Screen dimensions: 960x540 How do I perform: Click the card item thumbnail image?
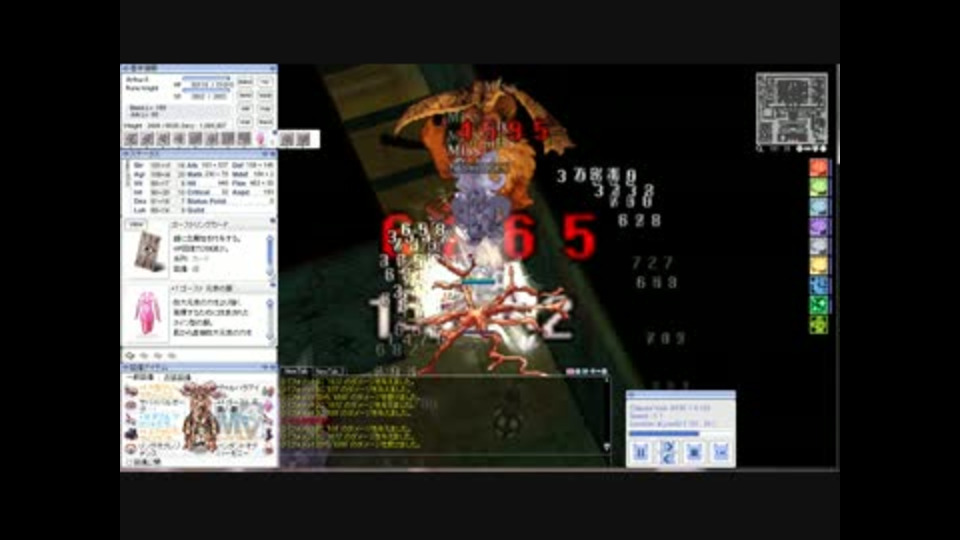[147, 252]
